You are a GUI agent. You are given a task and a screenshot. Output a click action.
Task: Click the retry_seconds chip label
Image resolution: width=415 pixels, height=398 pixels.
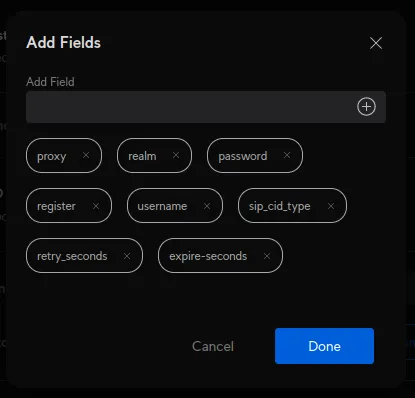(72, 256)
